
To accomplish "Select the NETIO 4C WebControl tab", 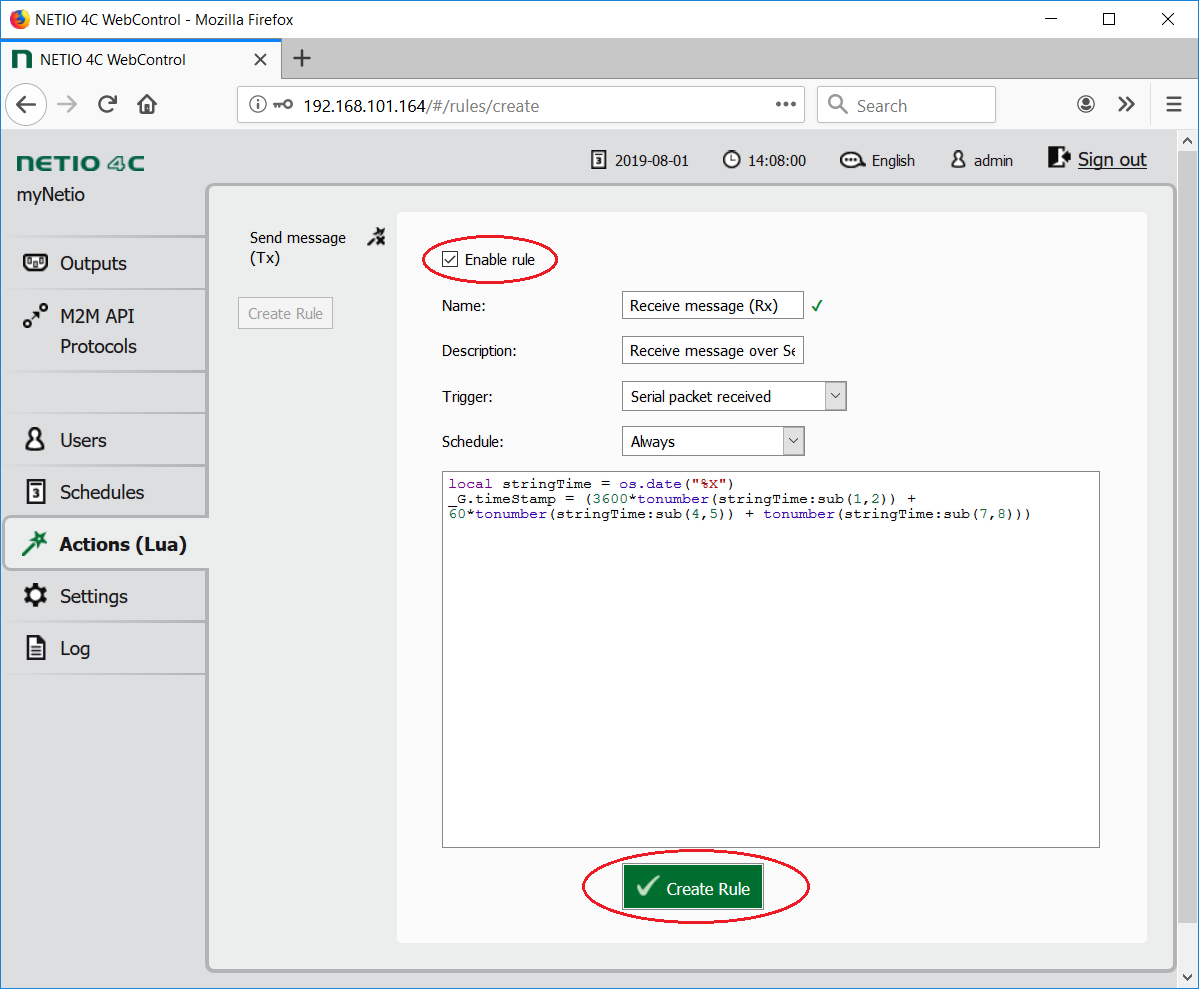I will [x=141, y=59].
